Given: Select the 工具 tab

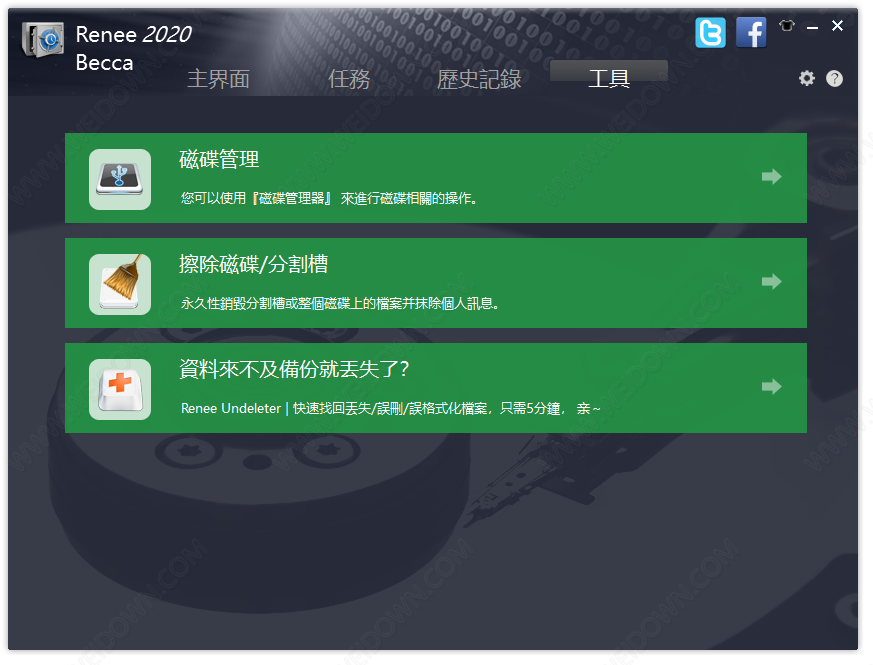Looking at the screenshot, I should pyautogui.click(x=609, y=78).
